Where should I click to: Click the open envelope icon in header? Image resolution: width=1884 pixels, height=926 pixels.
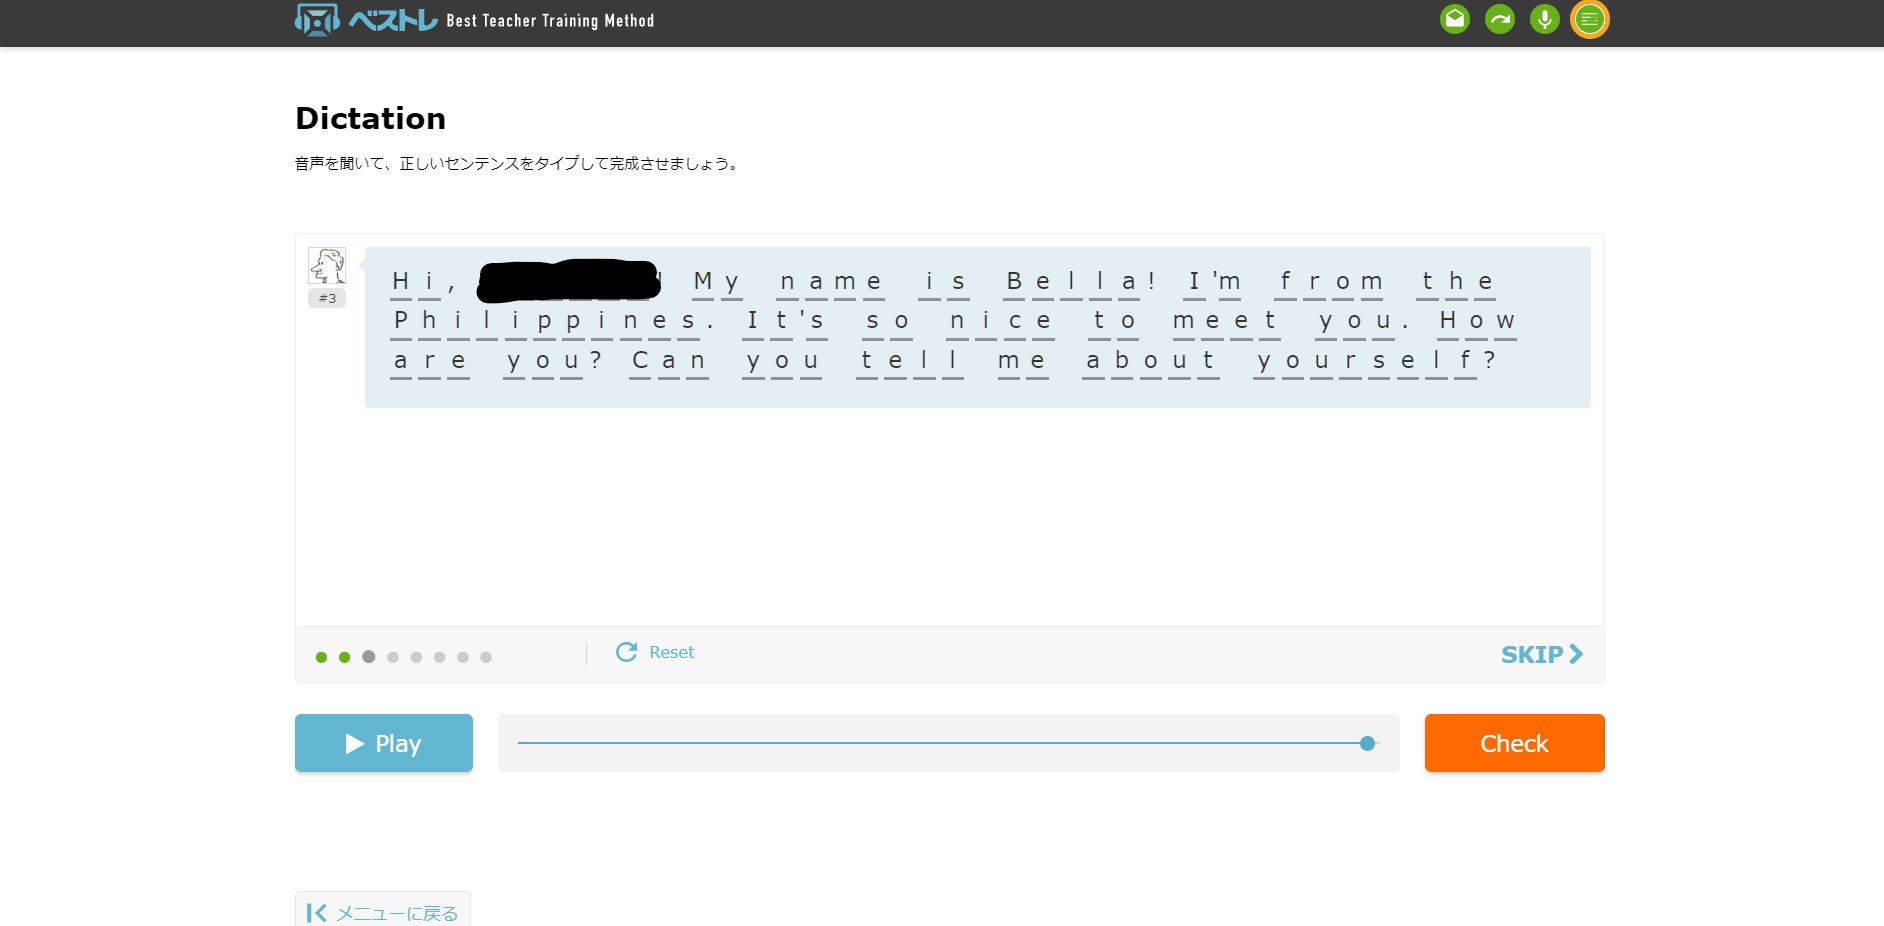pos(1454,19)
